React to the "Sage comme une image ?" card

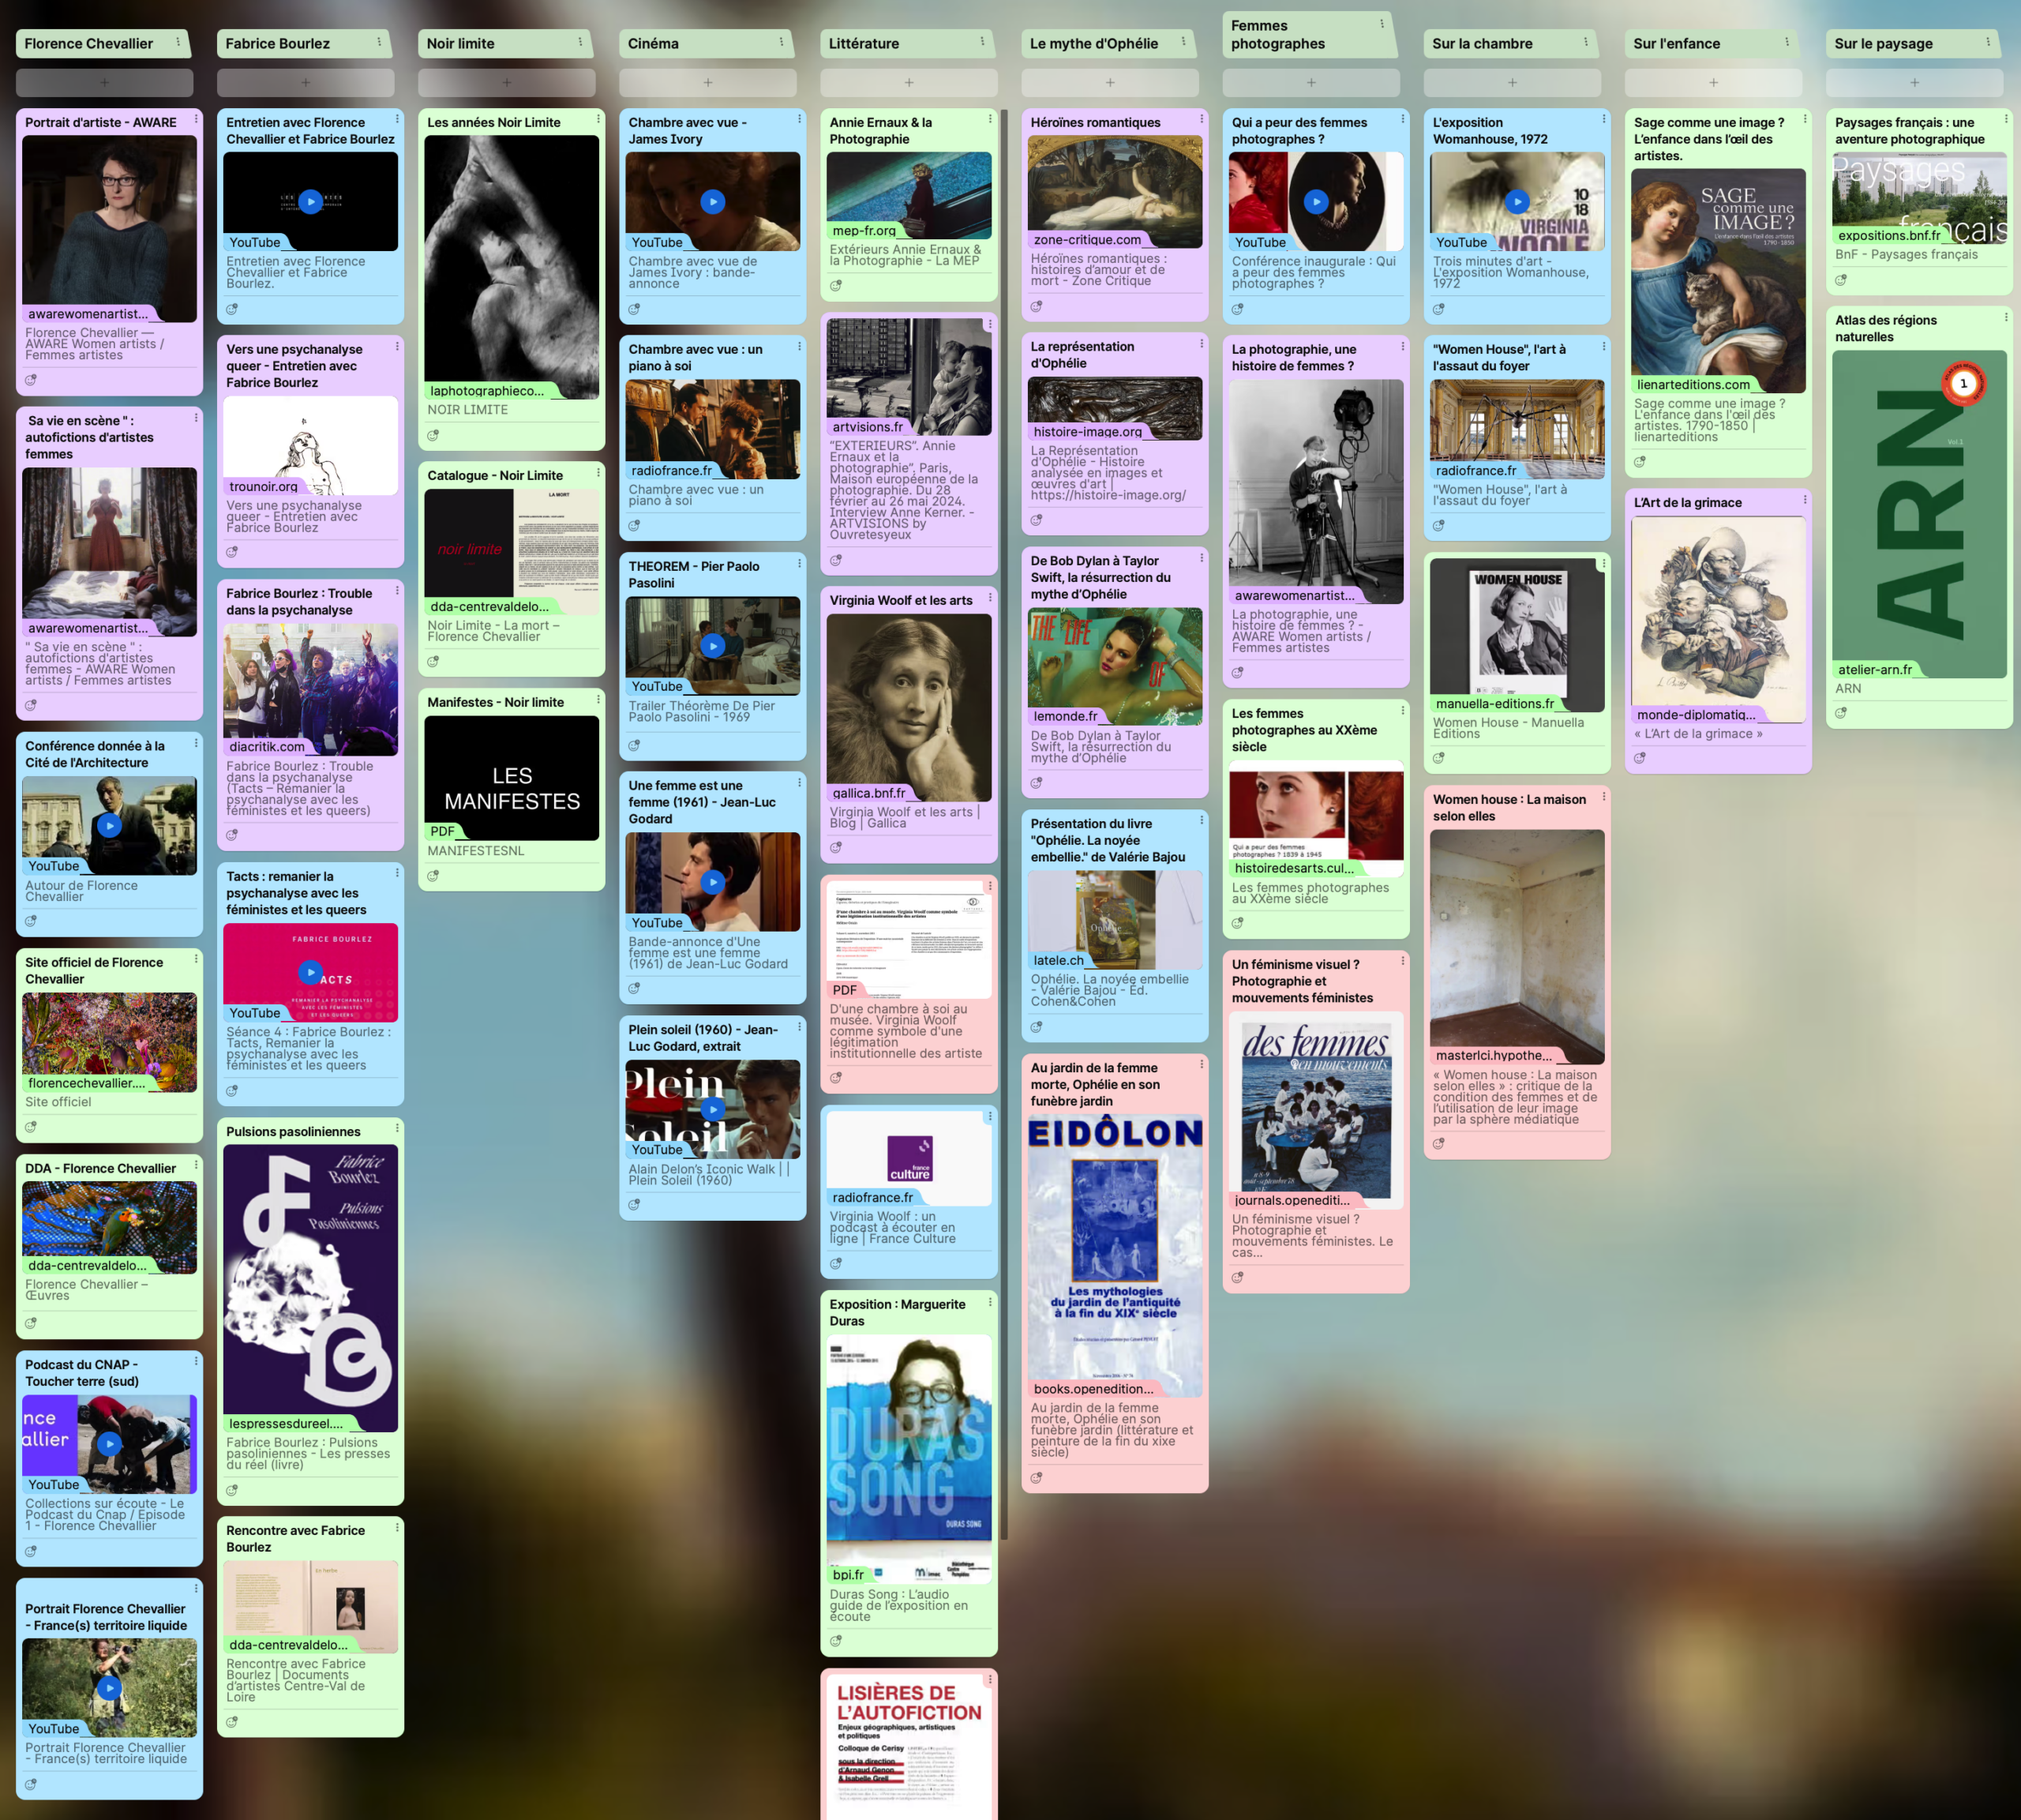click(1640, 462)
